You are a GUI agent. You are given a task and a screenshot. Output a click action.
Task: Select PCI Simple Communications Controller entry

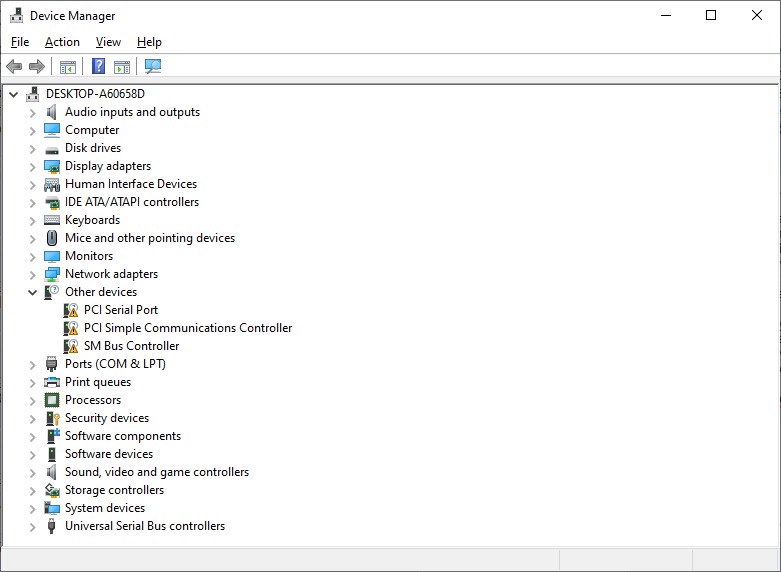(x=188, y=328)
